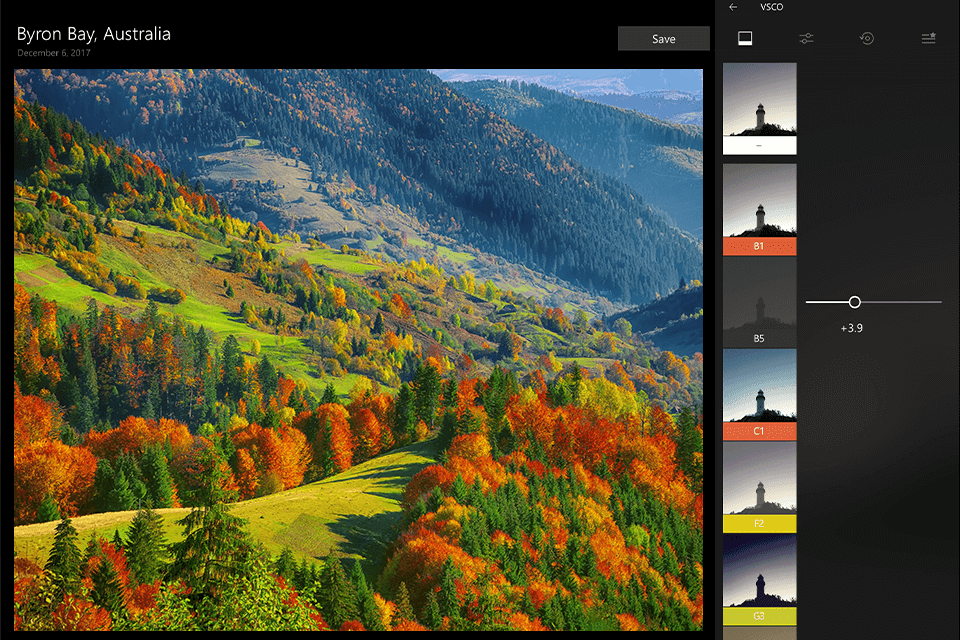Apply the C1 filter preset

click(759, 395)
